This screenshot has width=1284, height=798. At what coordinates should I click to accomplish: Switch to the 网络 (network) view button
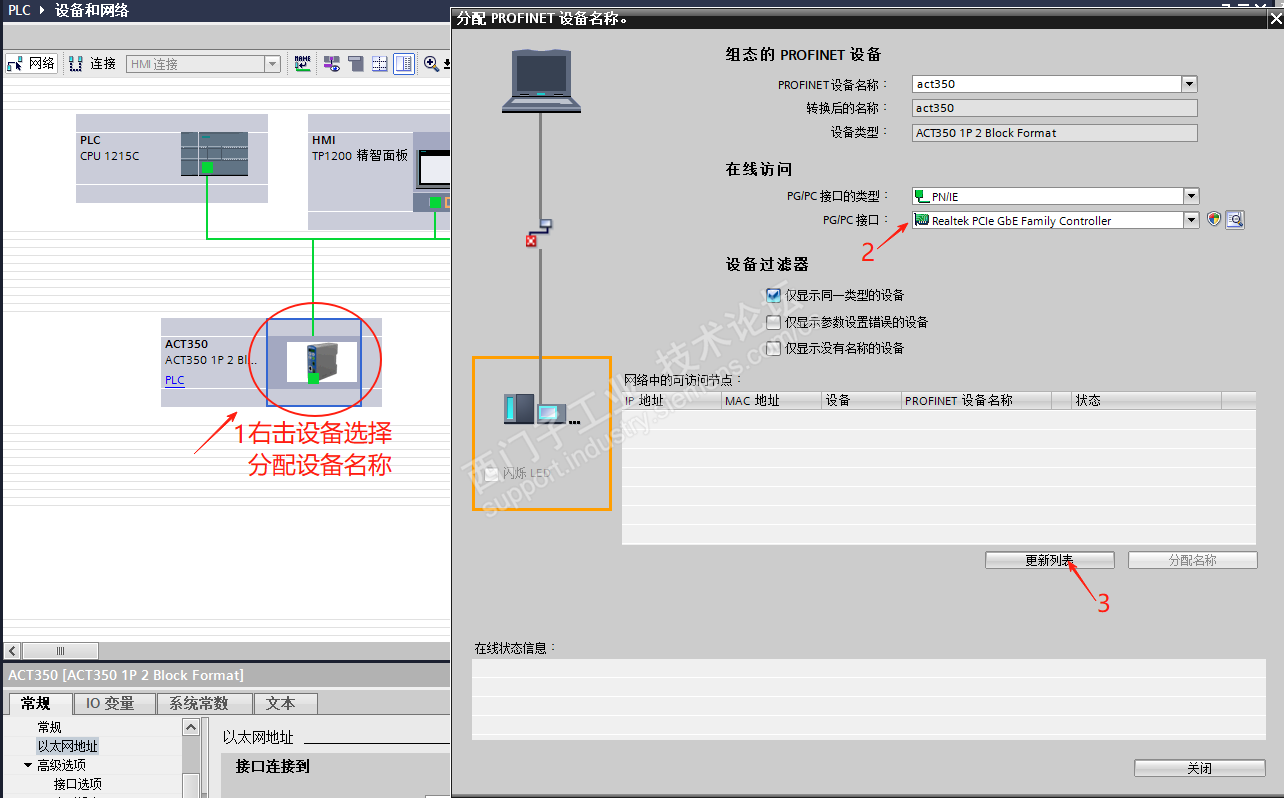(x=31, y=64)
